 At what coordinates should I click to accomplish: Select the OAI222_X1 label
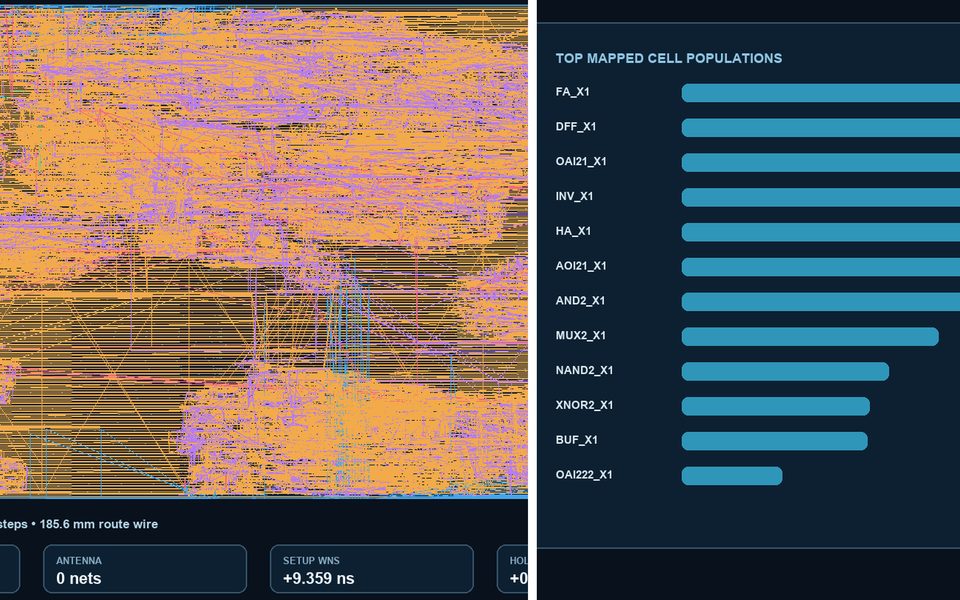click(584, 475)
